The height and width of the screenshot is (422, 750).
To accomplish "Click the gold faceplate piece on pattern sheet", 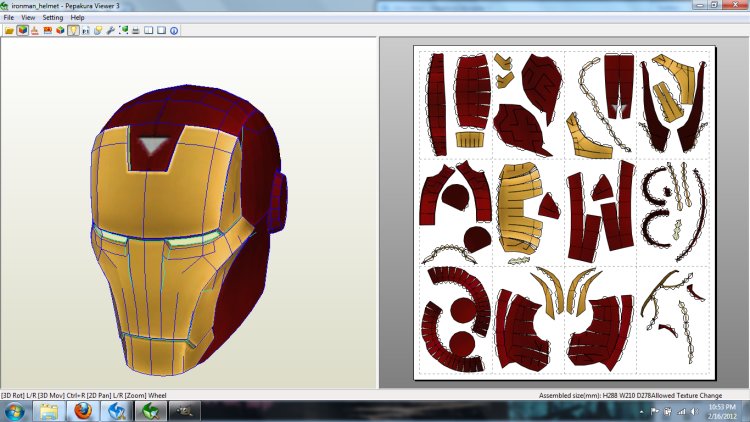I will [x=520, y=209].
